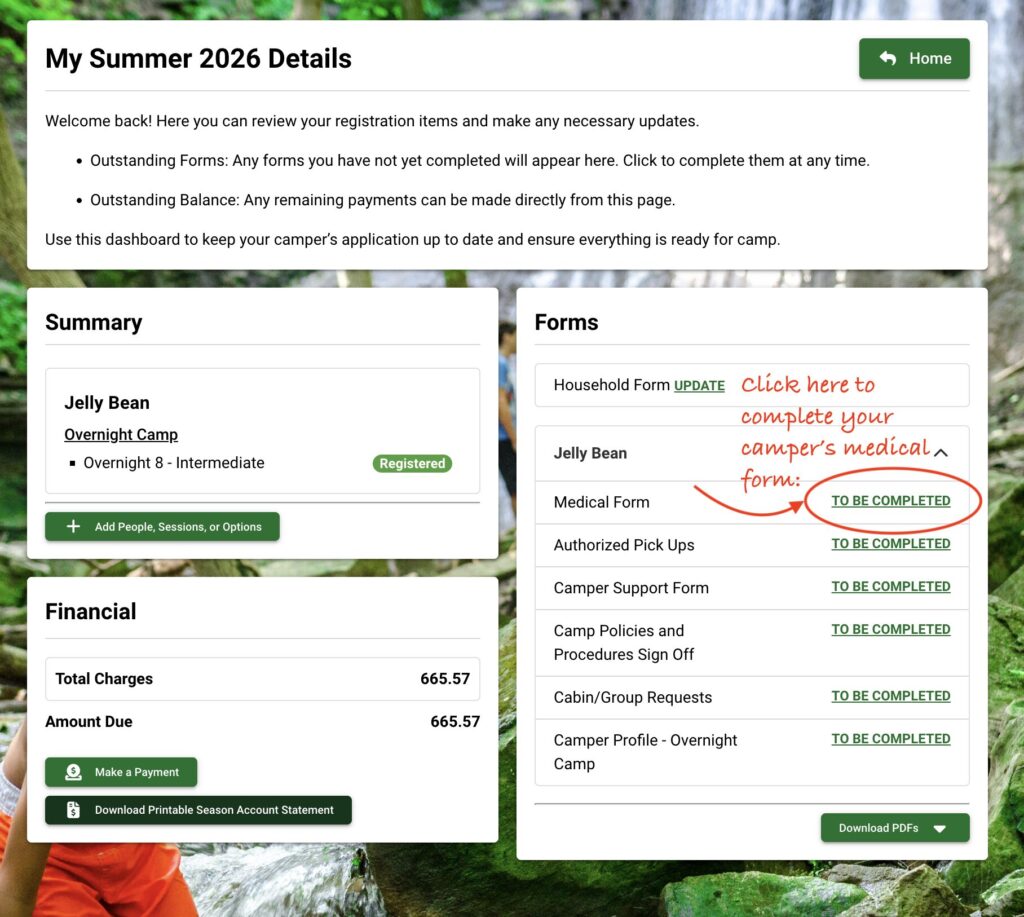
Task: Complete Camp Policies and Procedures Sign Off
Action: coord(891,630)
